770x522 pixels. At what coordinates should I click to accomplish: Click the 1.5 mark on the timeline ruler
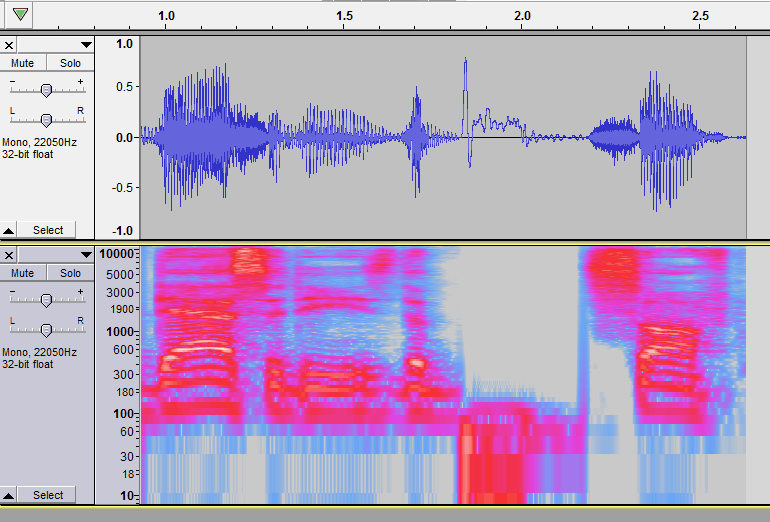[x=344, y=16]
